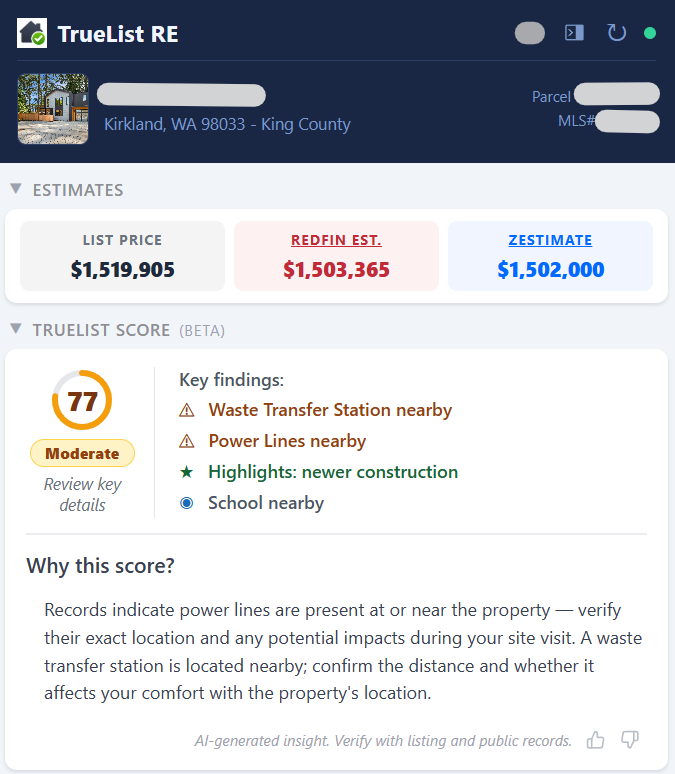
Task: Click warning icon beside Power Lines nearby
Action: point(187,441)
